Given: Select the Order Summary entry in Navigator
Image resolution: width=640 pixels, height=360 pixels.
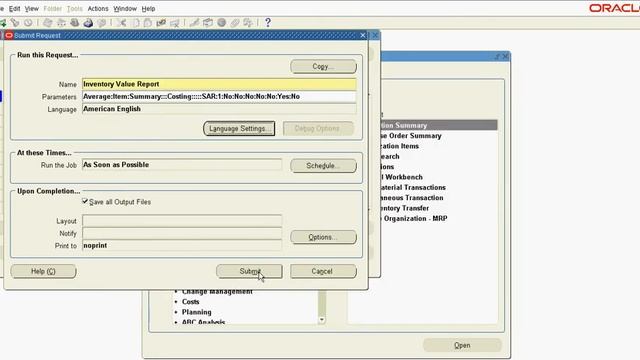Looking at the screenshot, I should [411, 136].
